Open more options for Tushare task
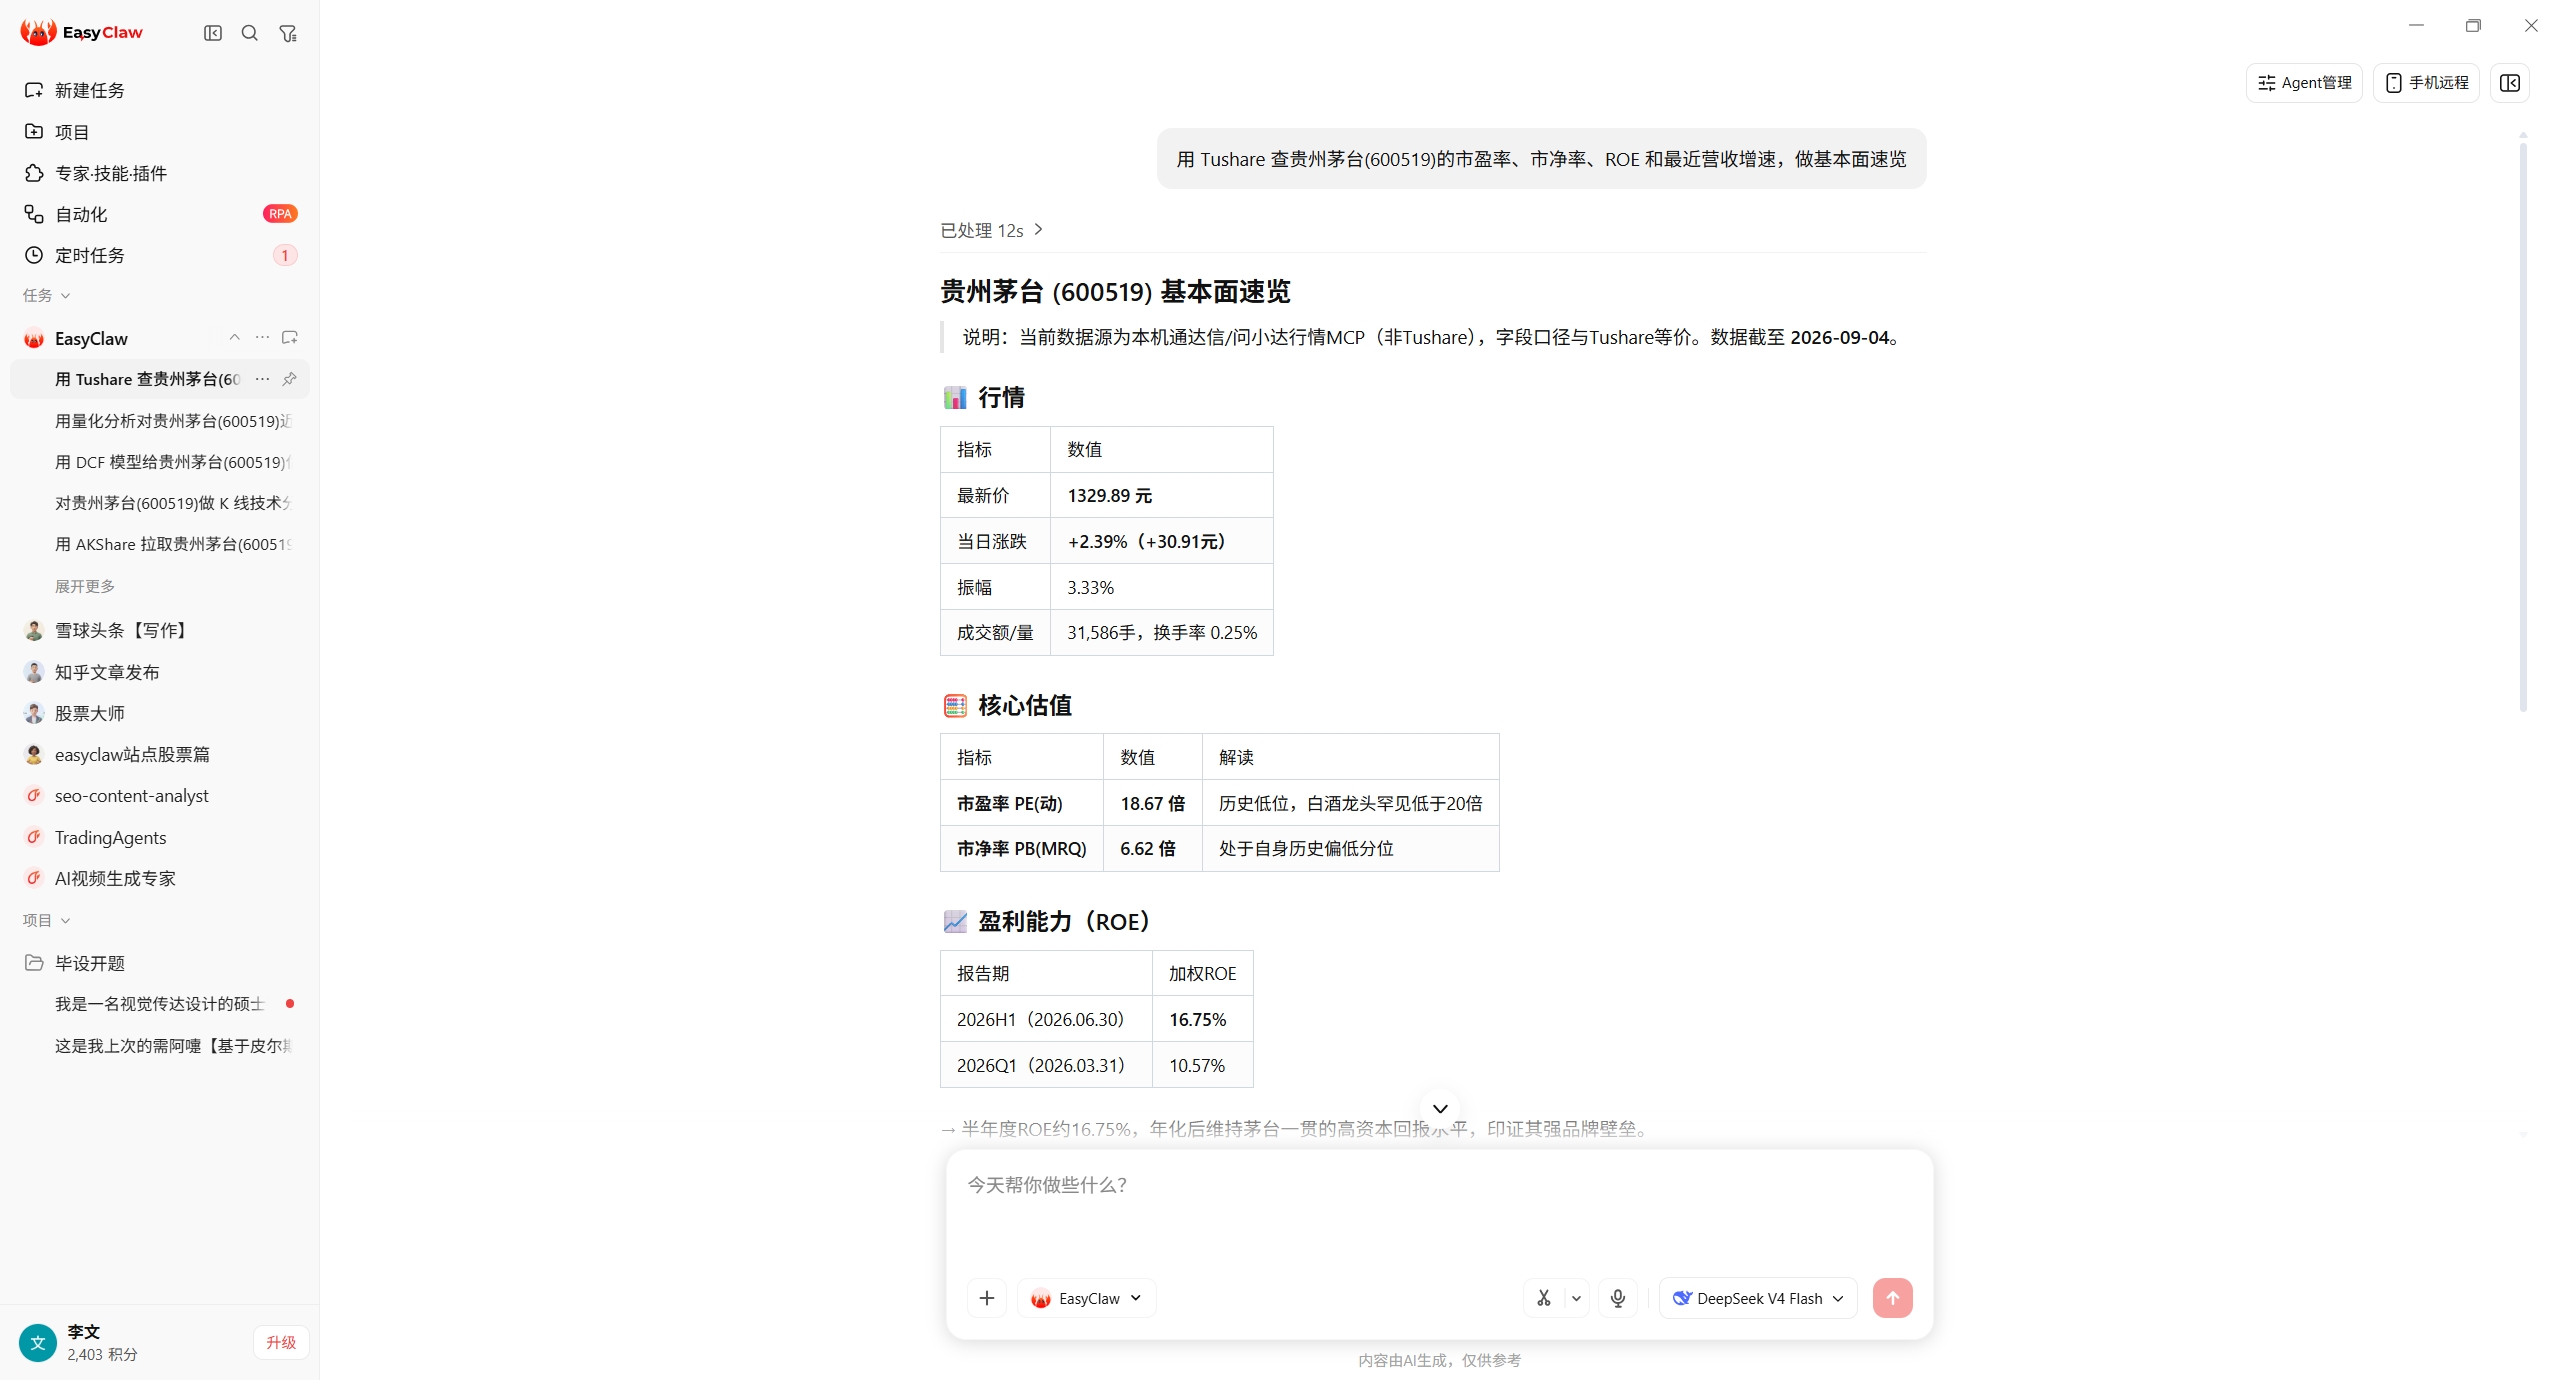Screen dimensions: 2560x1380 [x=262, y=379]
